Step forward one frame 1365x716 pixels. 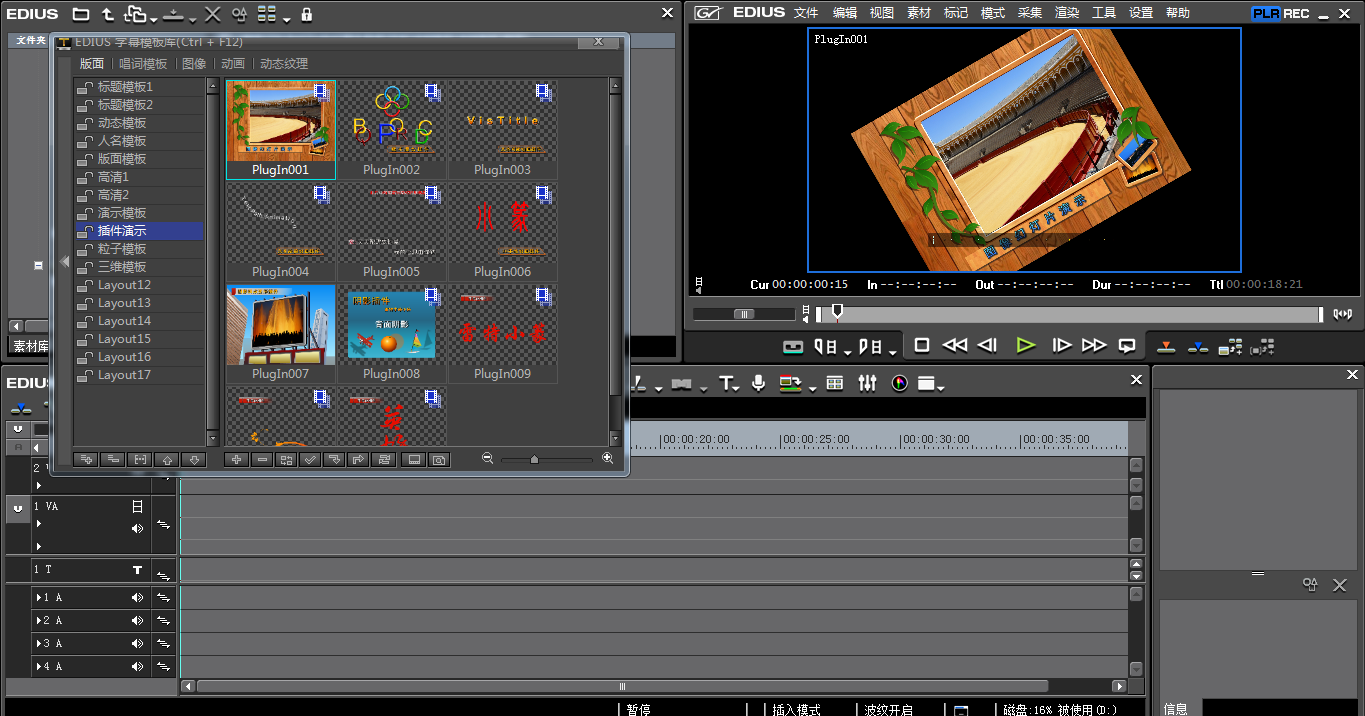(1062, 345)
